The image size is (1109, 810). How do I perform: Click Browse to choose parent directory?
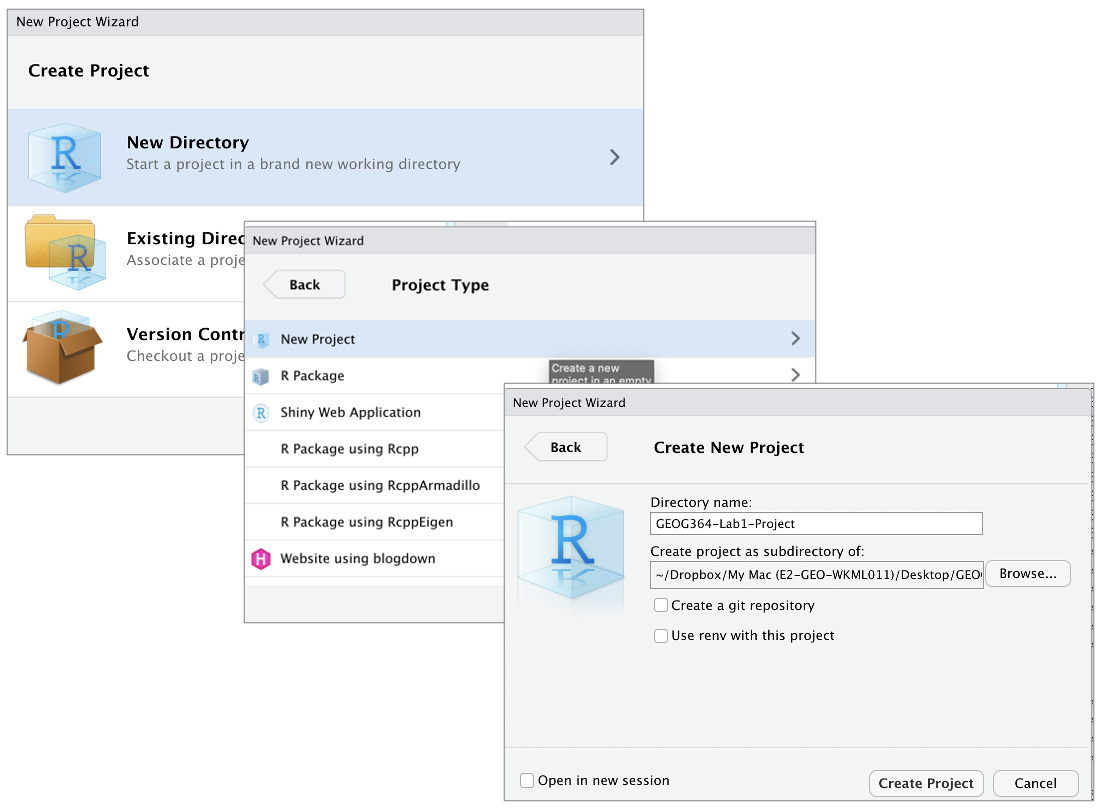coord(1027,574)
